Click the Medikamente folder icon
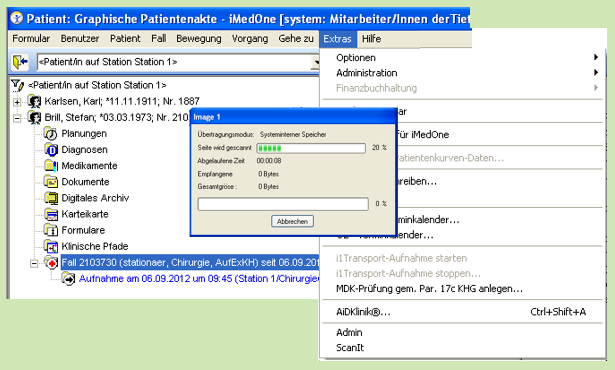 click(x=51, y=166)
